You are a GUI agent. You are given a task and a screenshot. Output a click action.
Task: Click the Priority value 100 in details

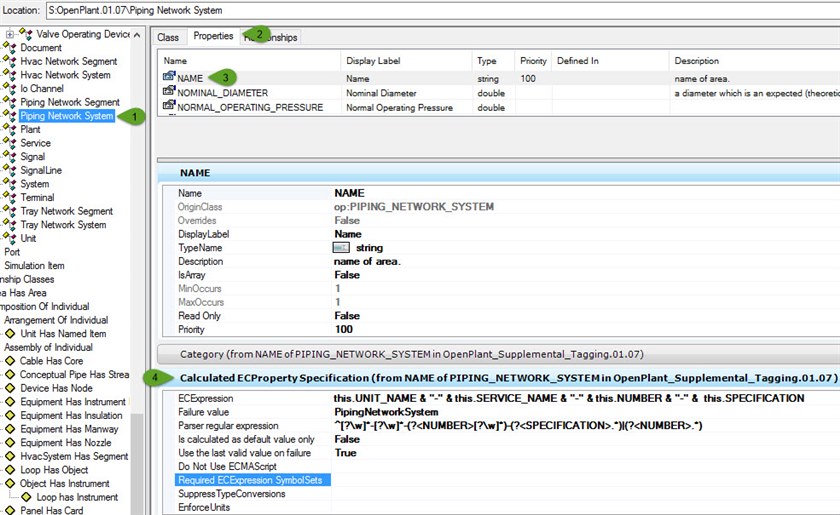(x=344, y=329)
